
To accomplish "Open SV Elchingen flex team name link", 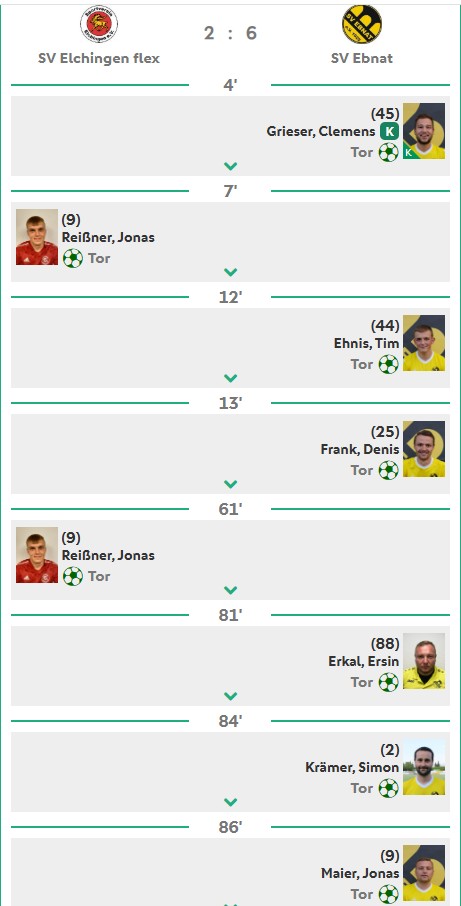I will (x=99, y=58).
